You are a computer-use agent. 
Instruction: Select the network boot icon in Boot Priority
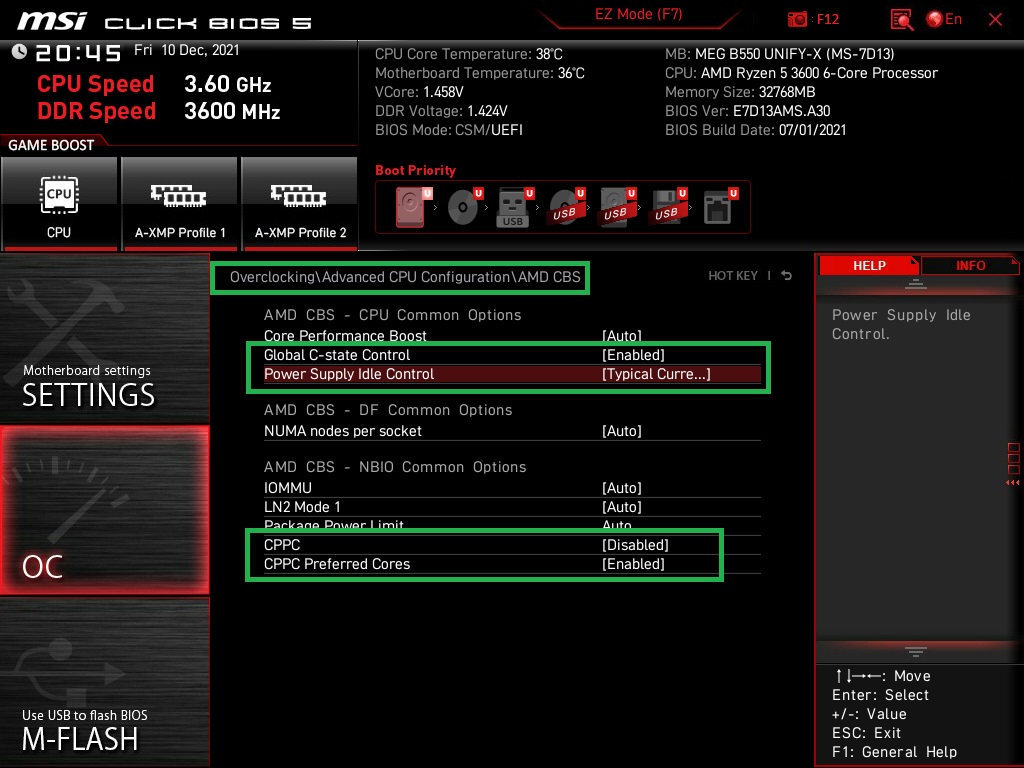[x=719, y=207]
